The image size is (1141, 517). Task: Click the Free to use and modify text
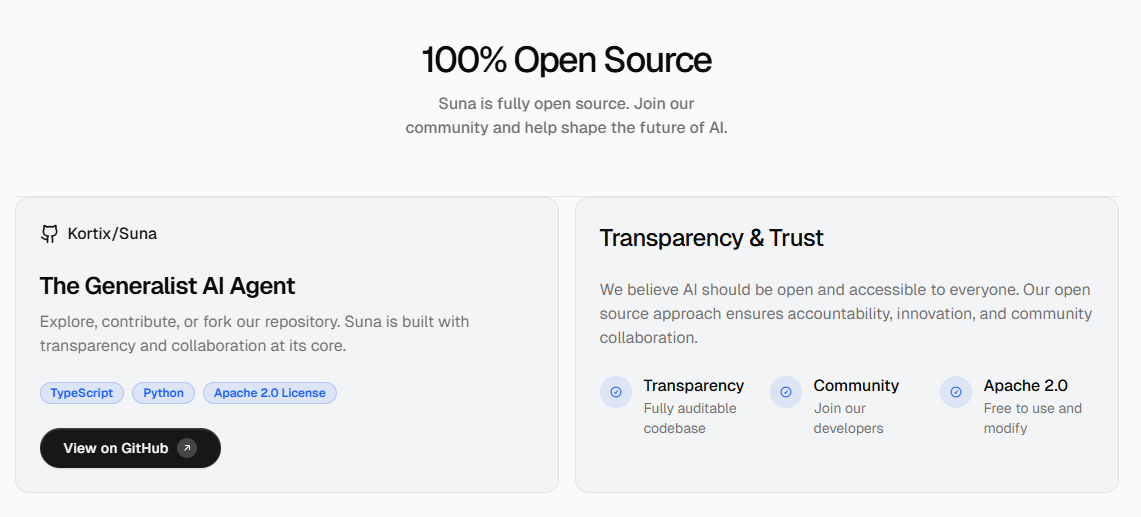1032,418
